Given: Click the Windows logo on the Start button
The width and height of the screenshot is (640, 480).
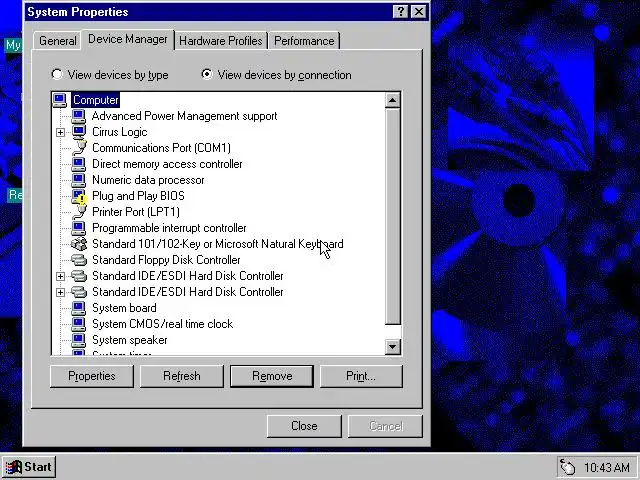Looking at the screenshot, I should click(13, 467).
